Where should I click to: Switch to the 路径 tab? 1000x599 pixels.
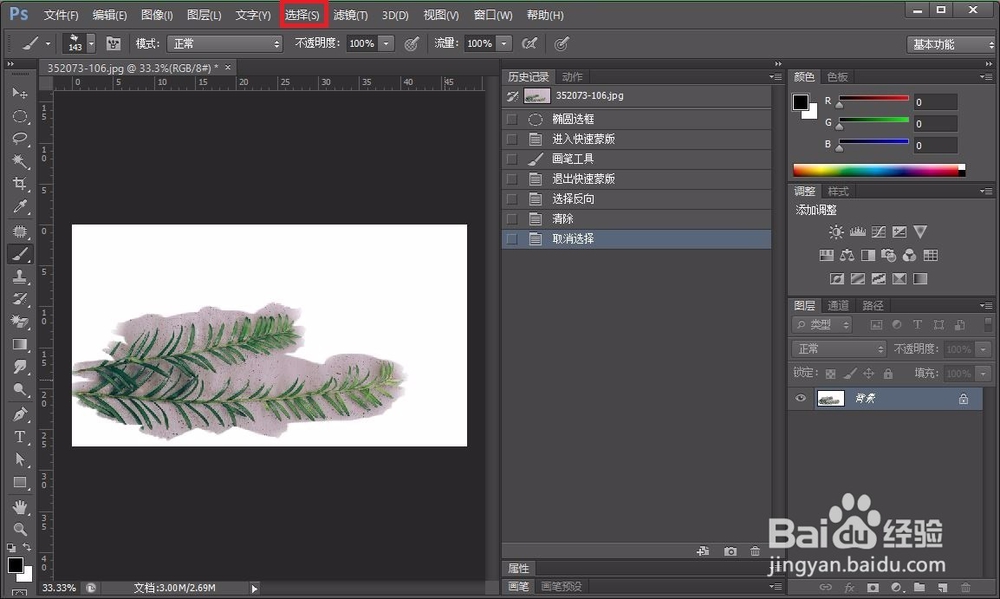[x=872, y=306]
